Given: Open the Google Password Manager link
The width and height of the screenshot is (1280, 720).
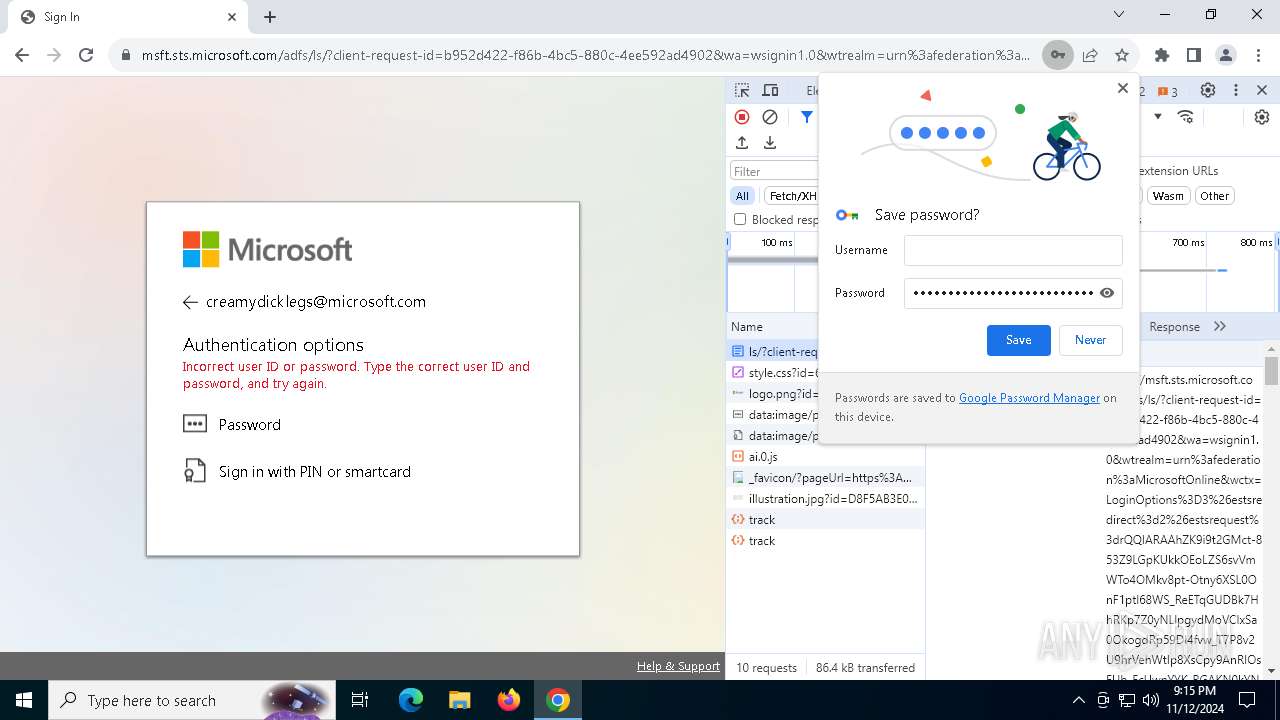Looking at the screenshot, I should (x=1029, y=398).
